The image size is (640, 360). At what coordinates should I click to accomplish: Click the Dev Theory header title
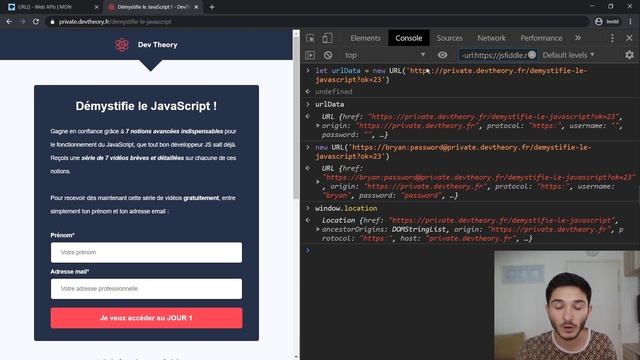pyautogui.click(x=158, y=45)
